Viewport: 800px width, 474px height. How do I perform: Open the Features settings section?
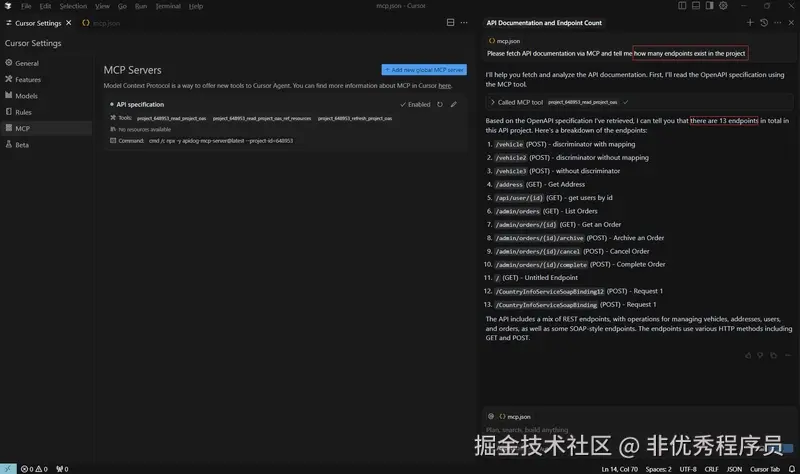pos(23,80)
